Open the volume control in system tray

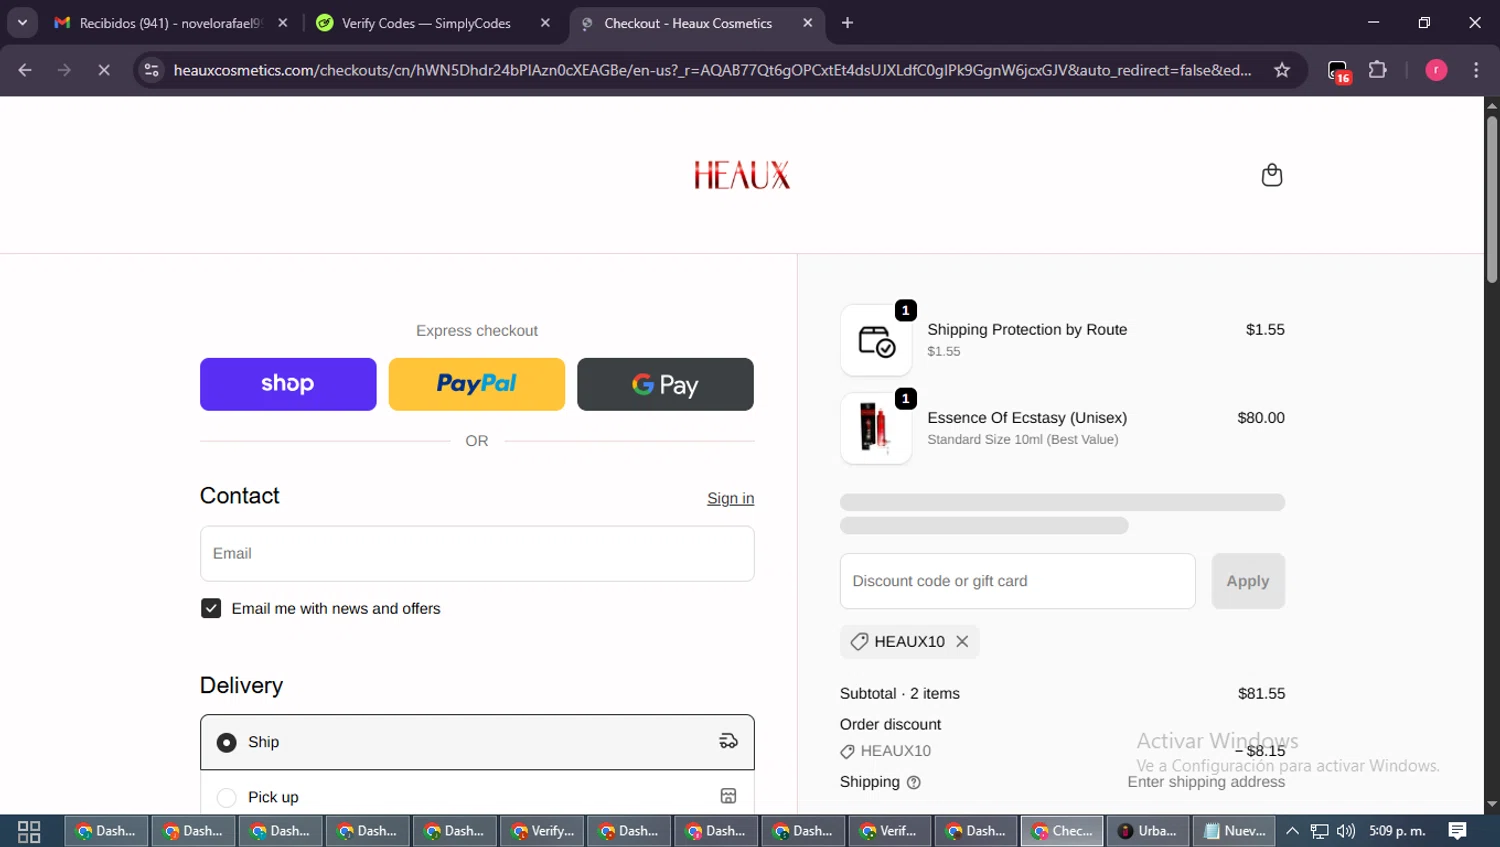pyautogui.click(x=1346, y=831)
